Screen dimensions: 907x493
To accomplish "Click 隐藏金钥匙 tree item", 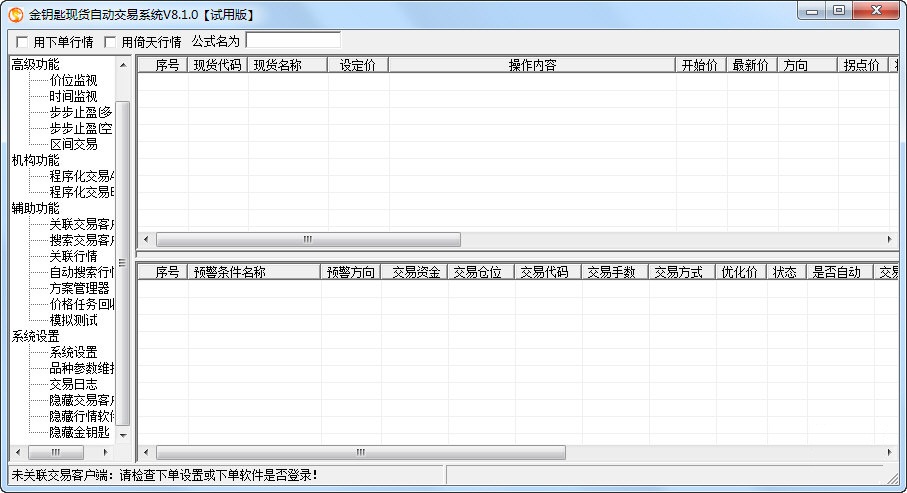I will click(79, 432).
